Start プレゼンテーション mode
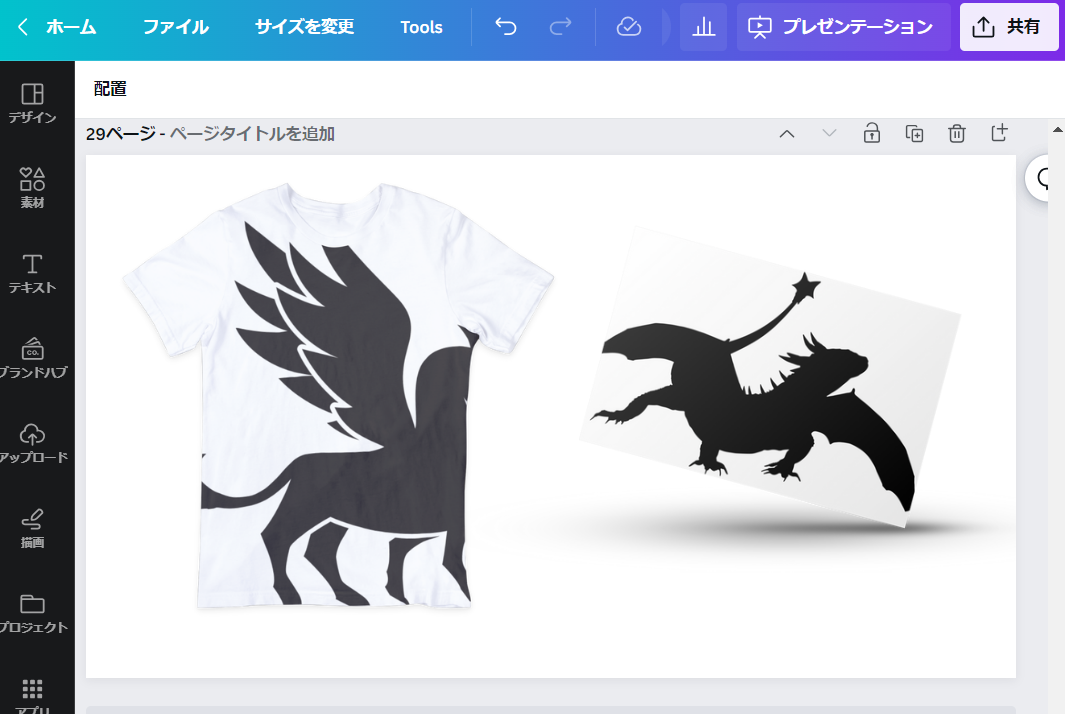Image resolution: width=1065 pixels, height=714 pixels. pos(842,27)
